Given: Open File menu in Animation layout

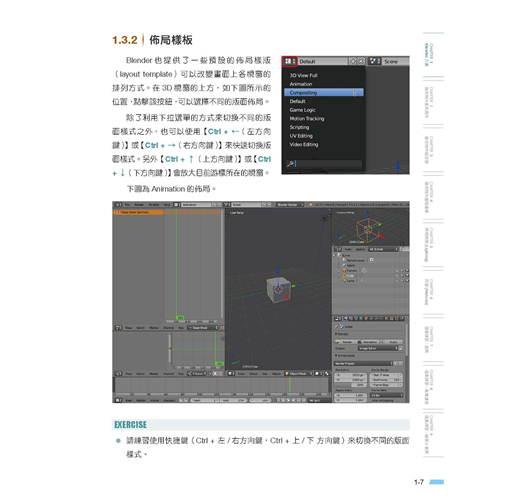Looking at the screenshot, I should [x=127, y=205].
